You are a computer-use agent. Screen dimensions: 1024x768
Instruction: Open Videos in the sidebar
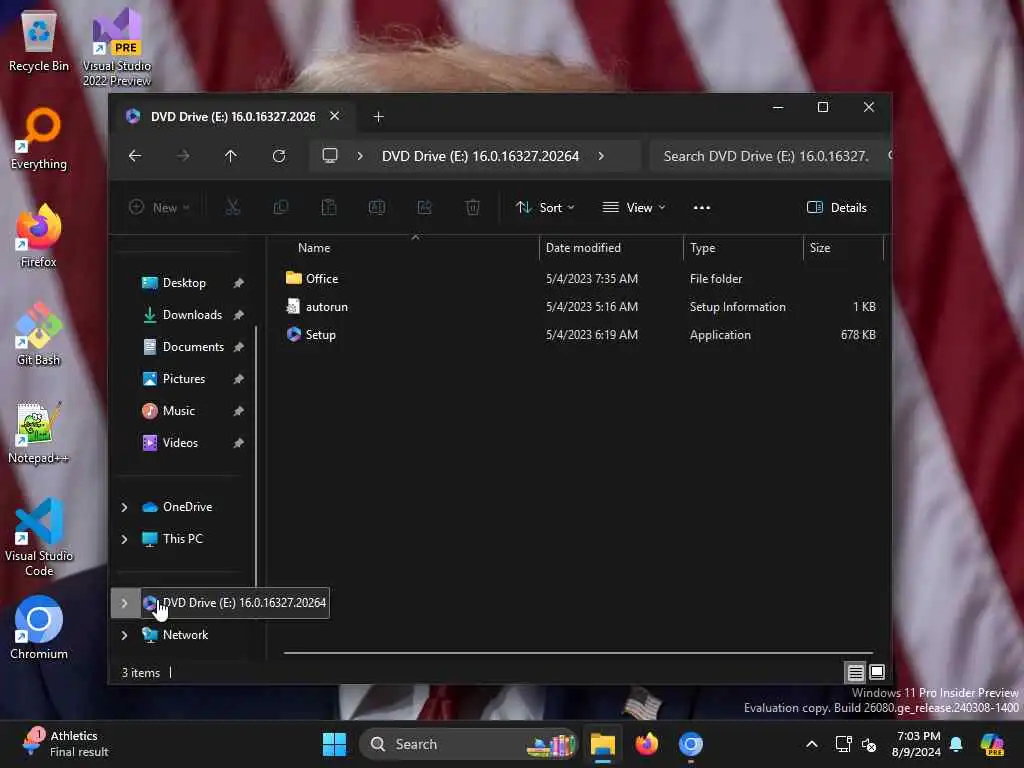pos(180,443)
